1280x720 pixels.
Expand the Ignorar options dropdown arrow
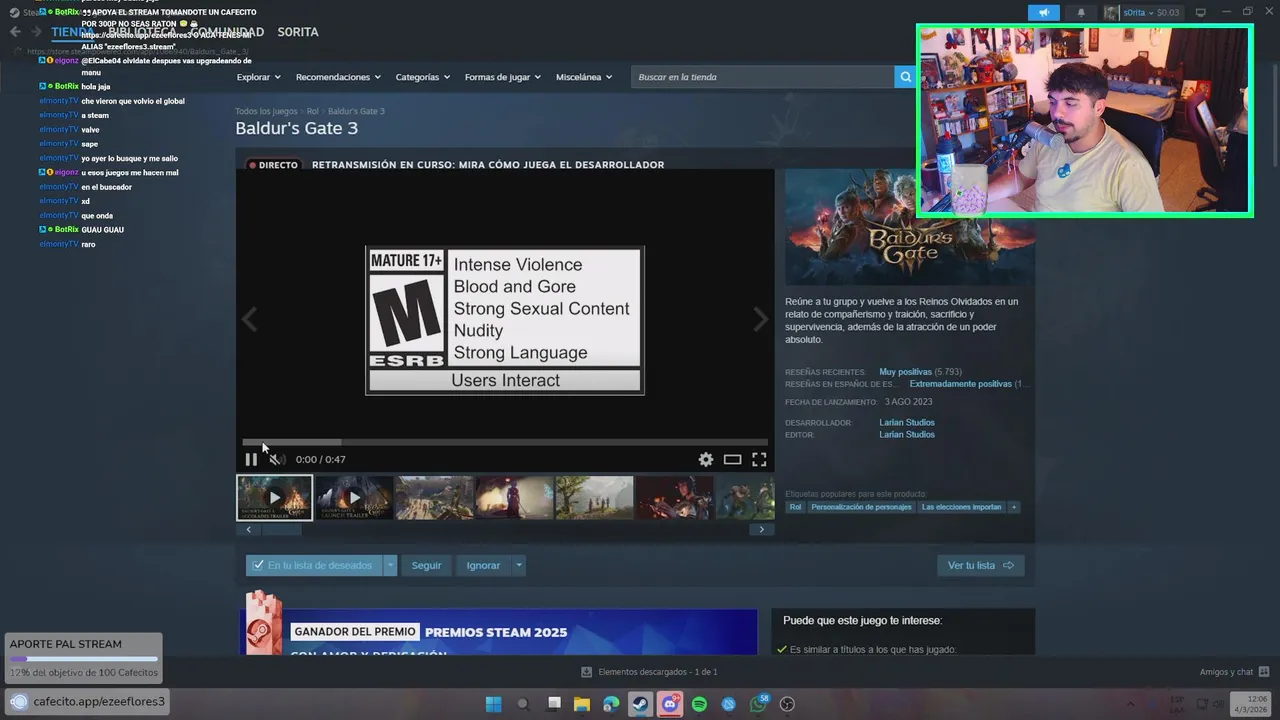coord(518,565)
